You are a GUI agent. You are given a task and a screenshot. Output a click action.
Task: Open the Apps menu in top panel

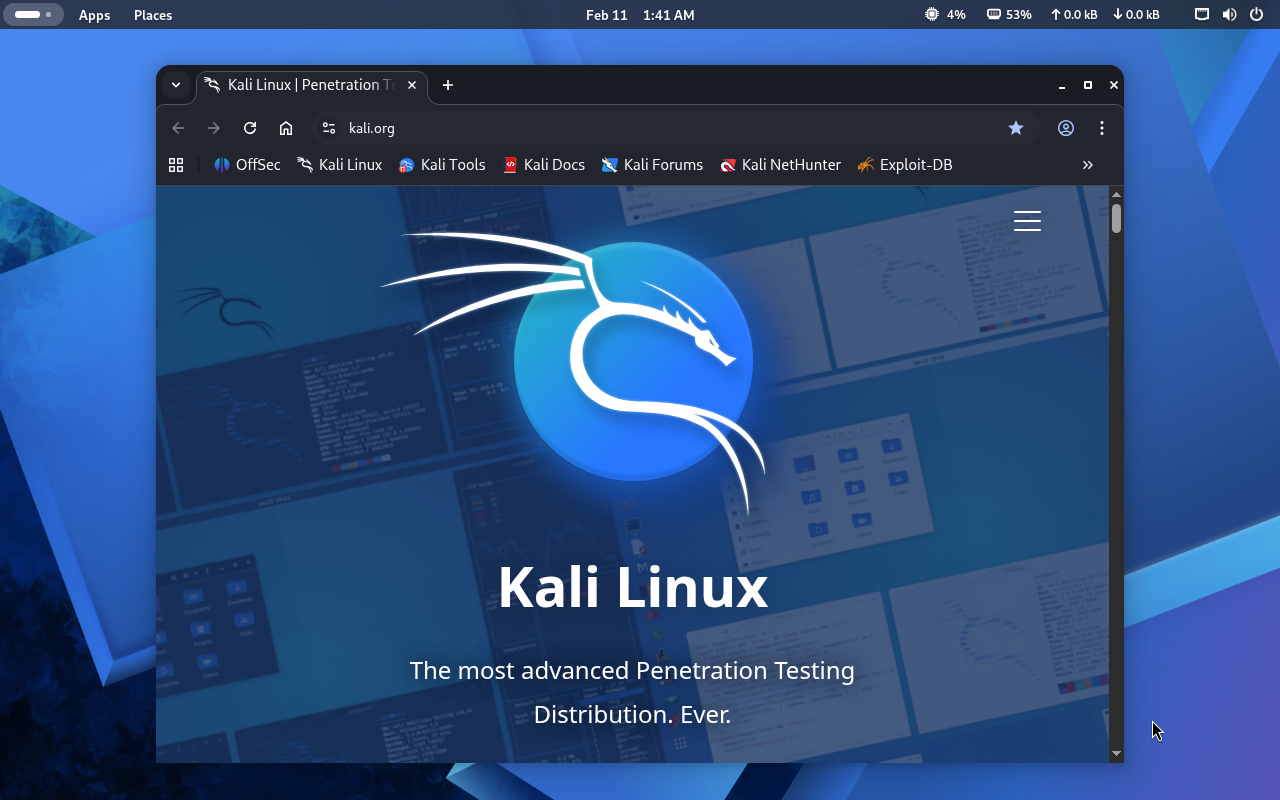pyautogui.click(x=94, y=15)
